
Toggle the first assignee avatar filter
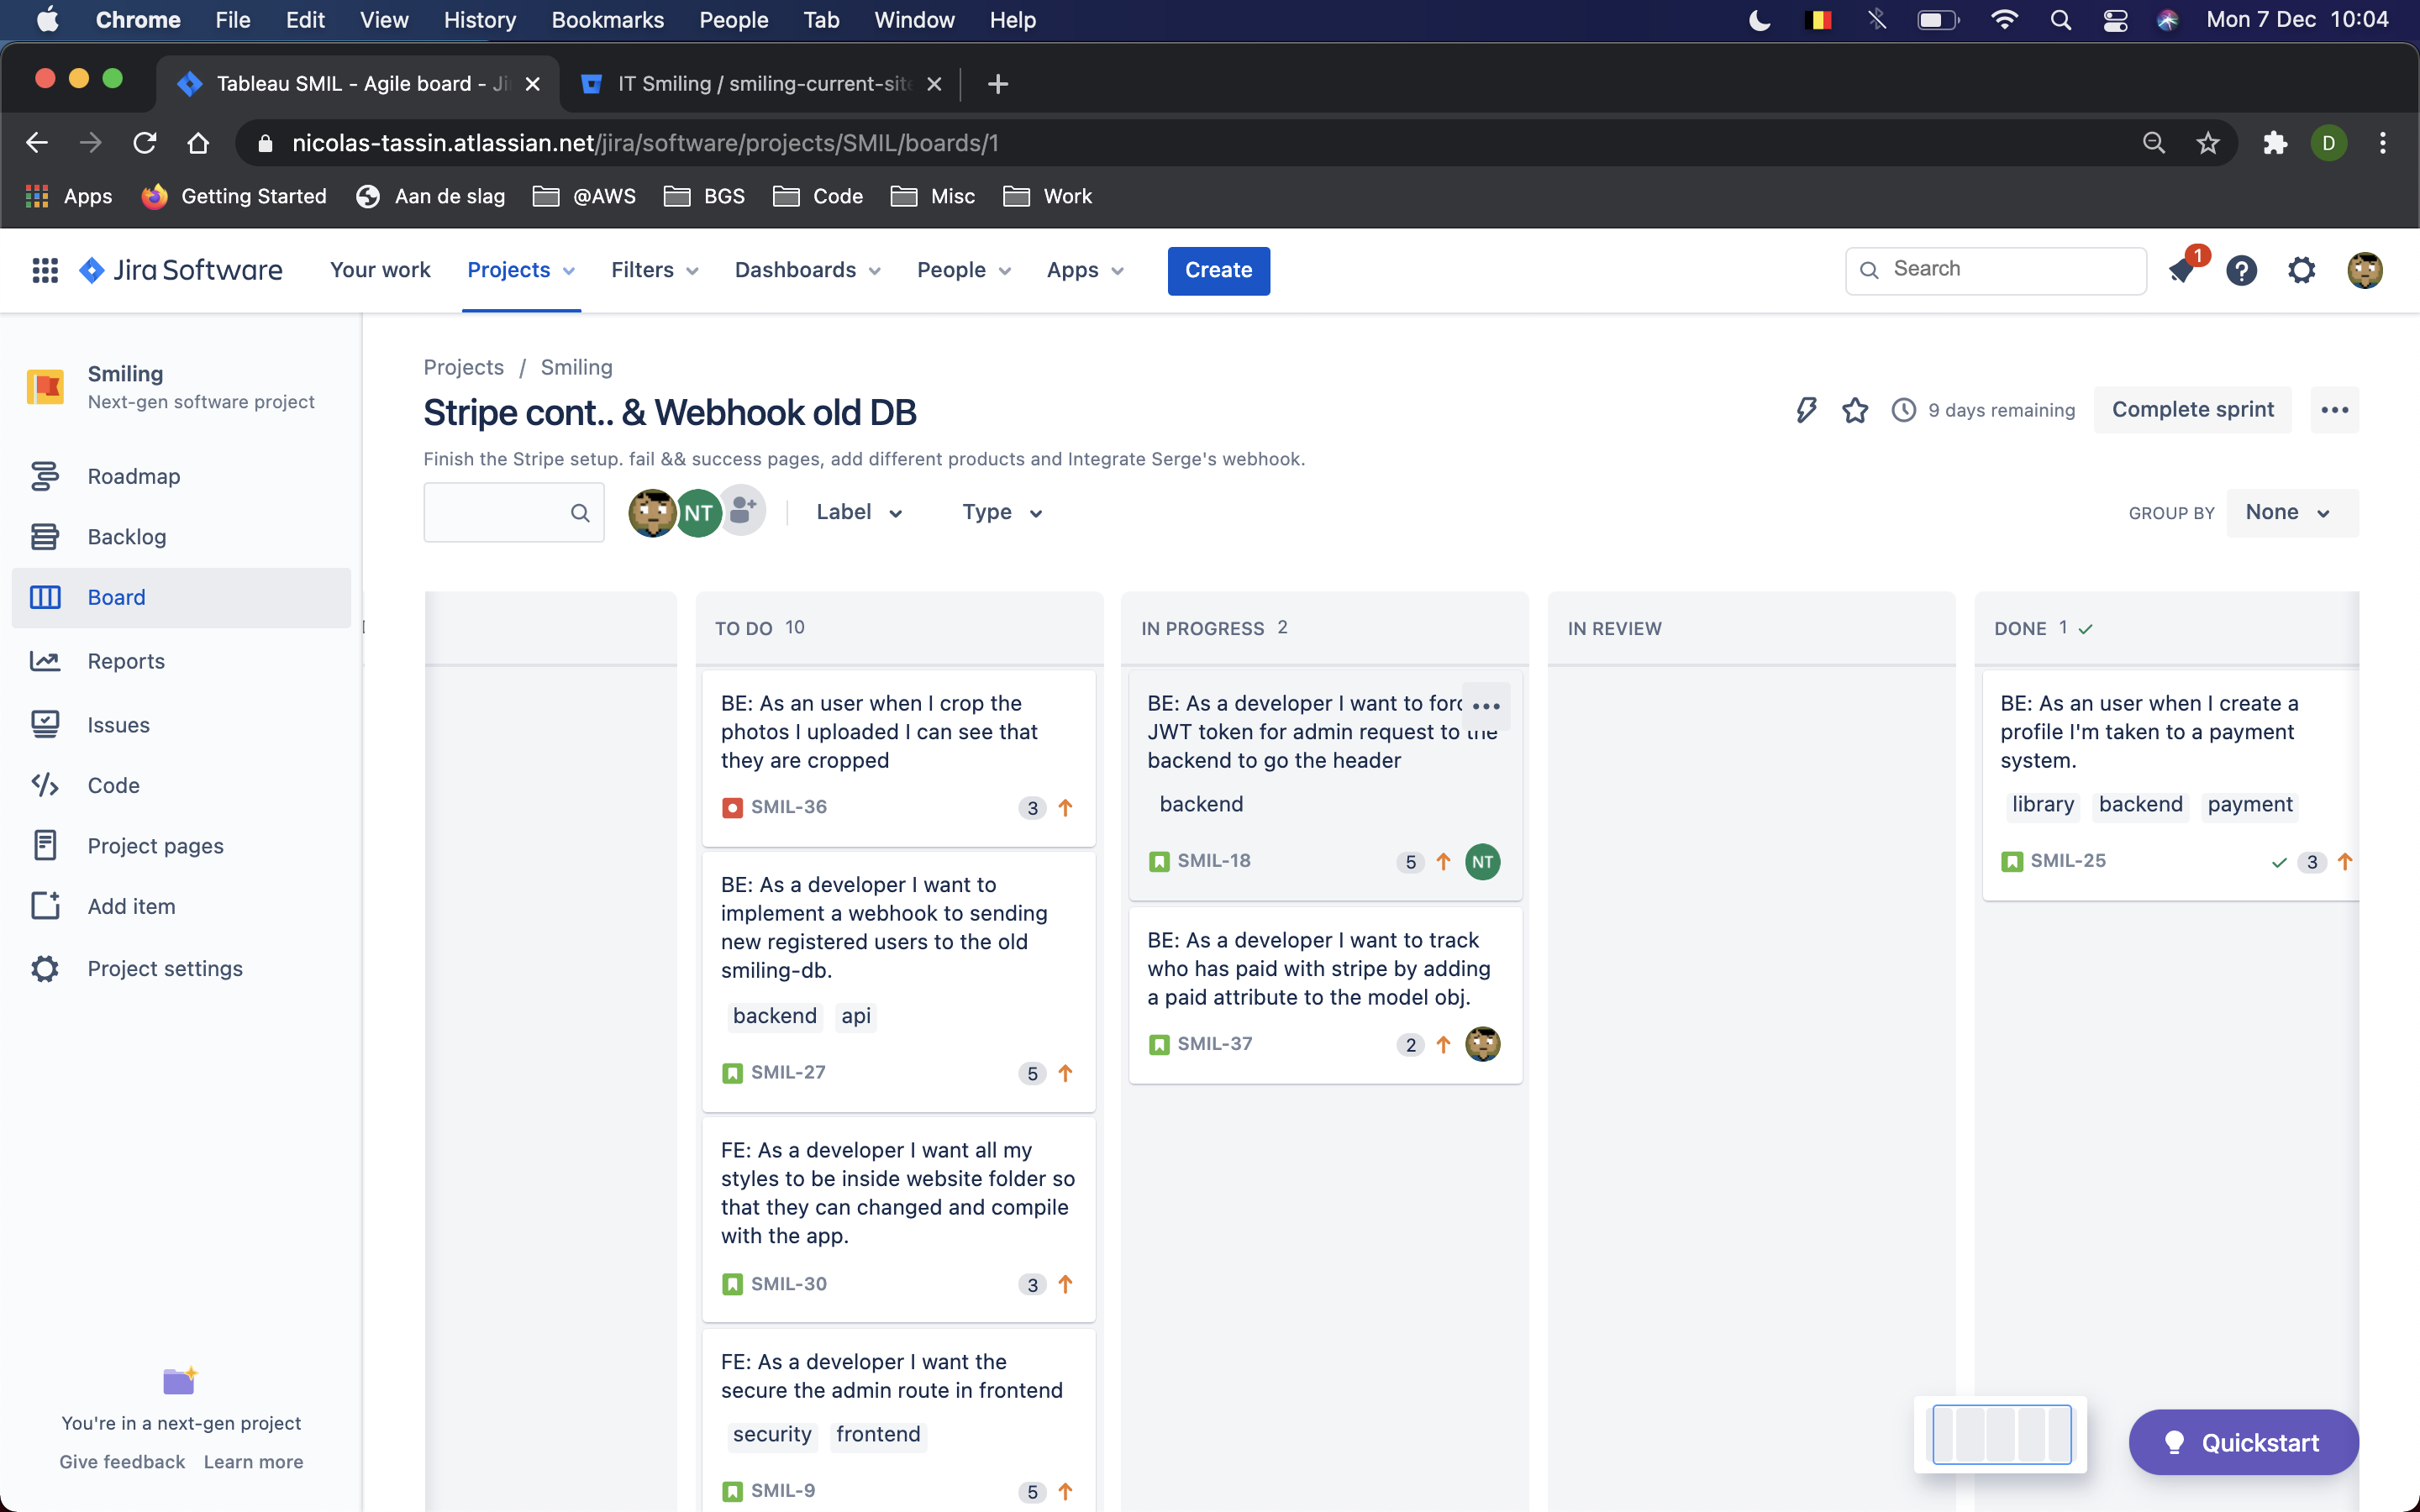tap(653, 512)
